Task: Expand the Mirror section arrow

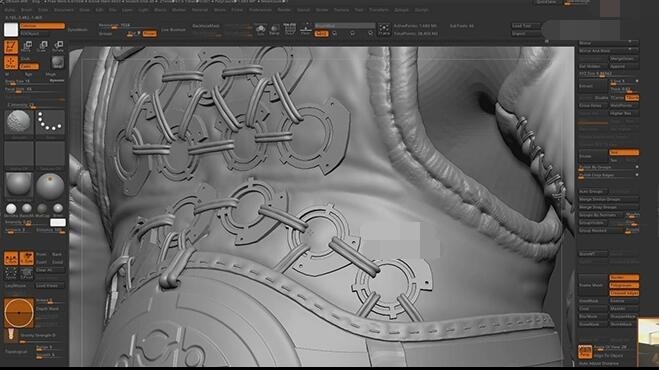Action: click(x=630, y=42)
